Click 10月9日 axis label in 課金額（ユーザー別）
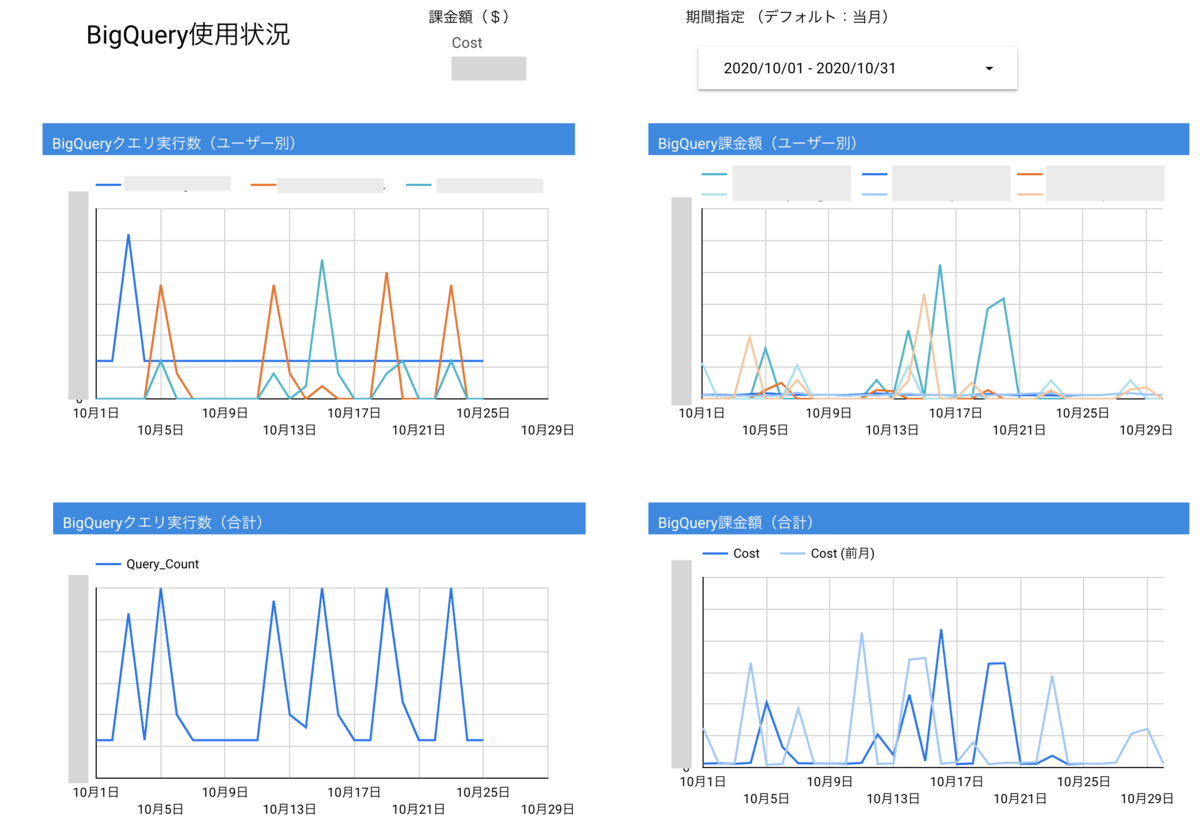Screen dimensions: 1200x835 point(829,411)
